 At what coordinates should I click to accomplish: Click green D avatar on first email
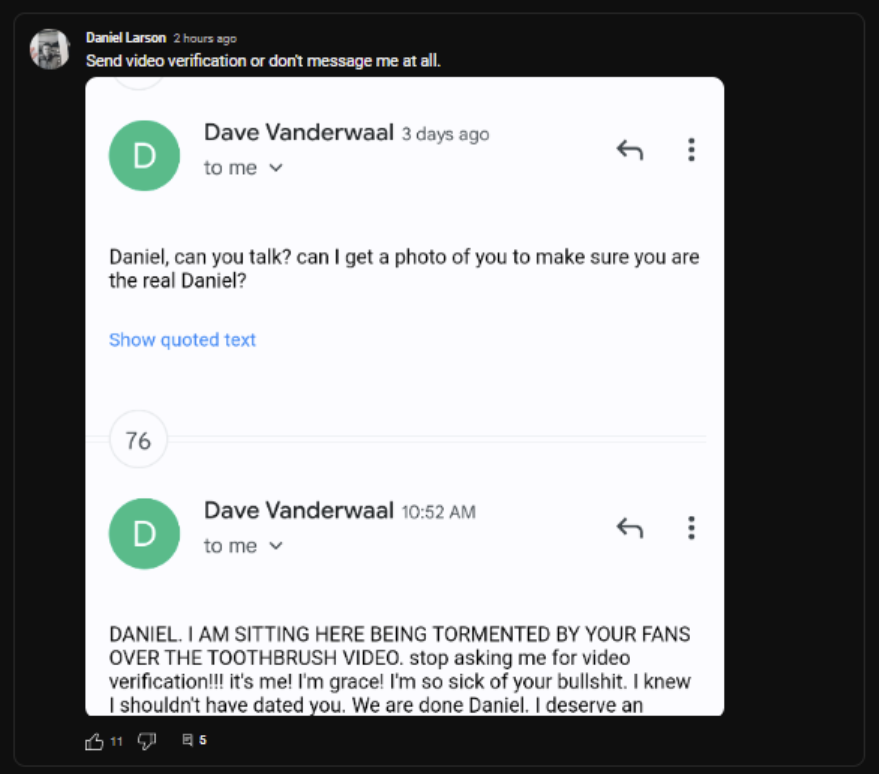pyautogui.click(x=144, y=156)
